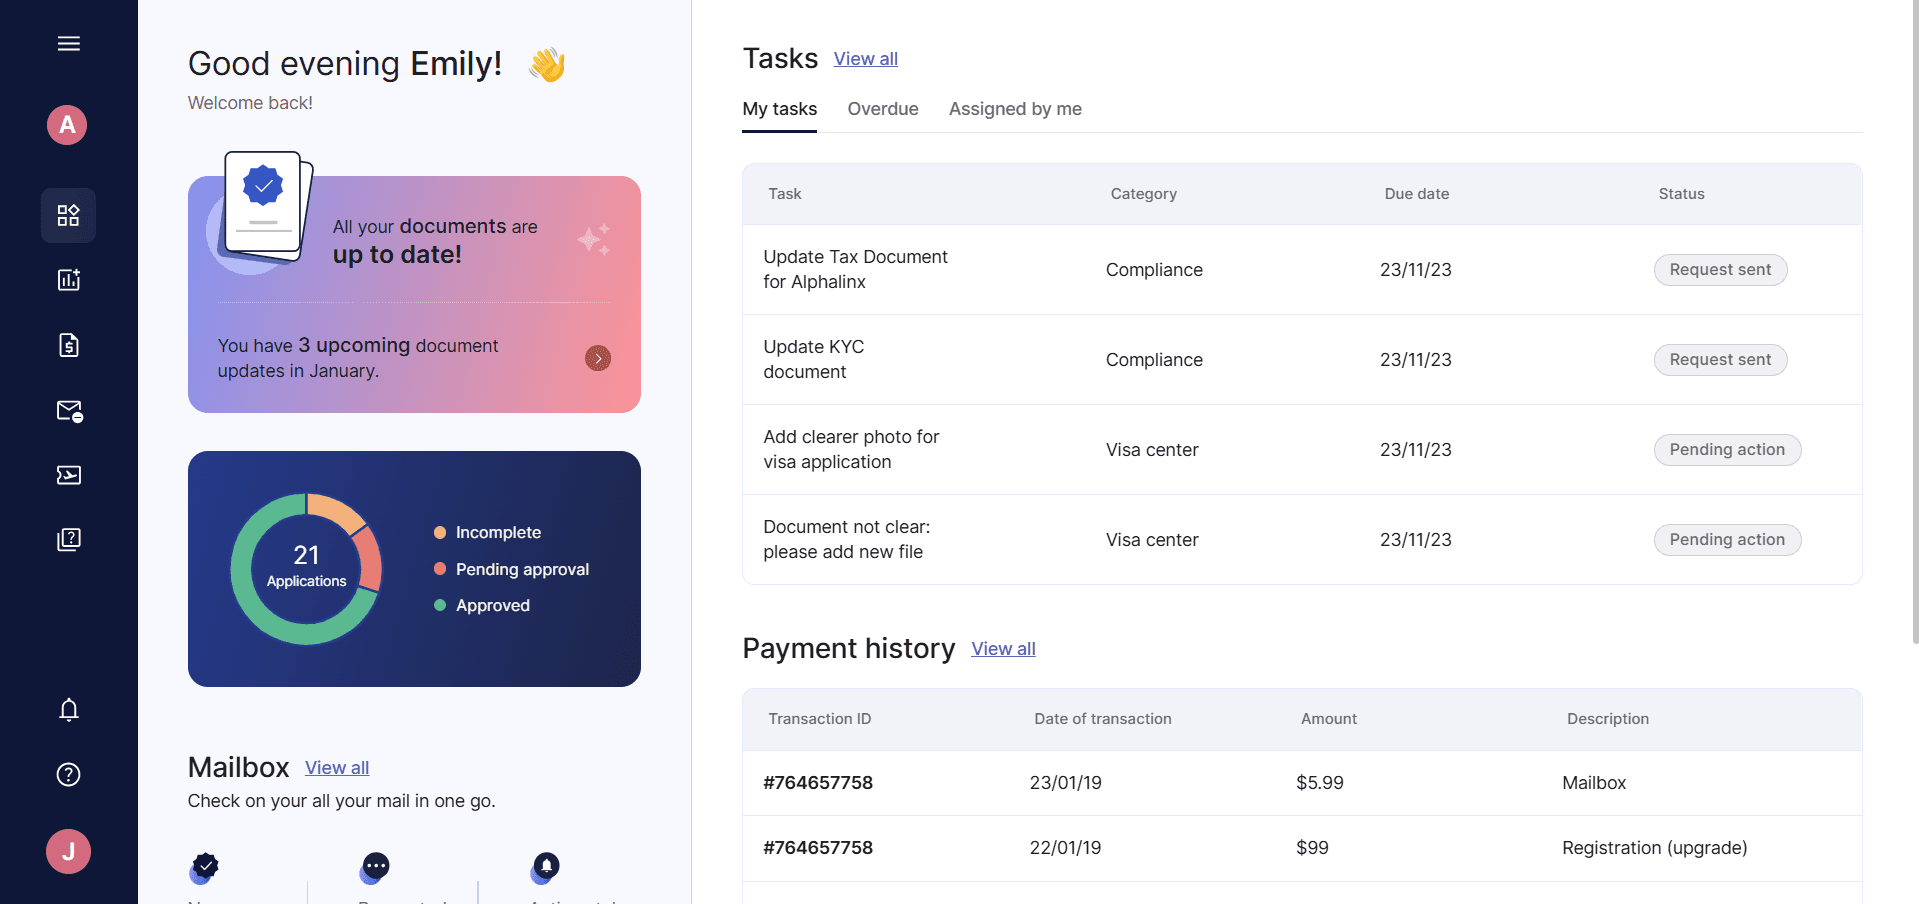The height and width of the screenshot is (904, 1919).
Task: Click Pending action for clearer photo task
Action: coord(1727,450)
